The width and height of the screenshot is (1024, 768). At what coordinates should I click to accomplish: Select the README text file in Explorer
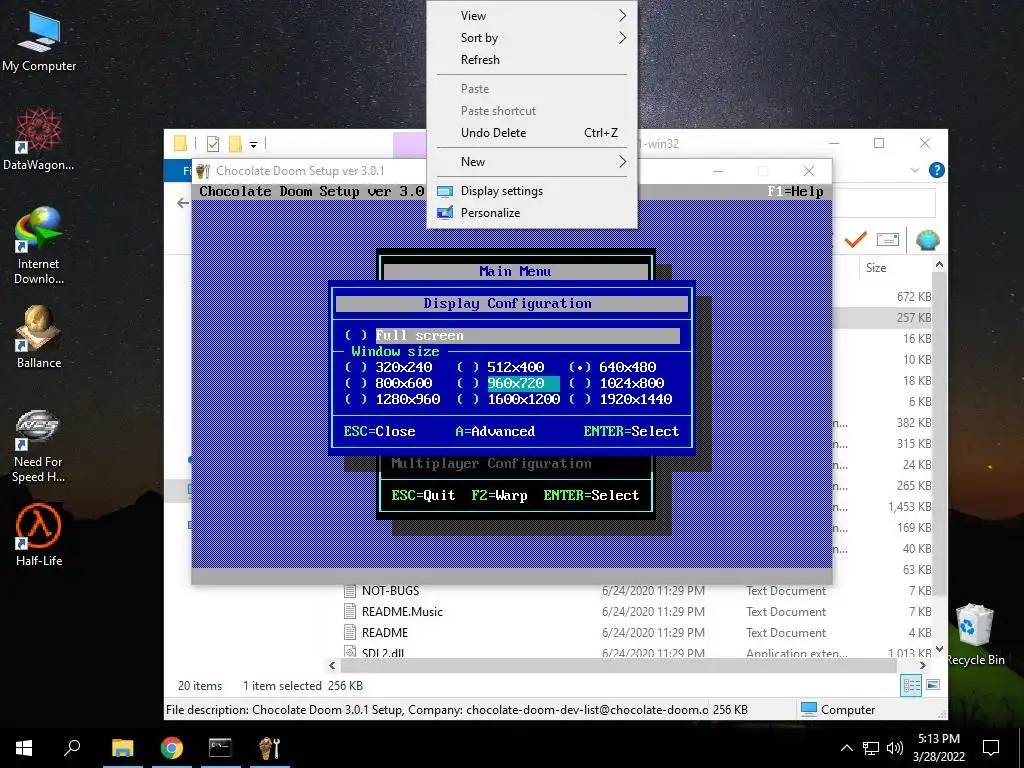385,633
